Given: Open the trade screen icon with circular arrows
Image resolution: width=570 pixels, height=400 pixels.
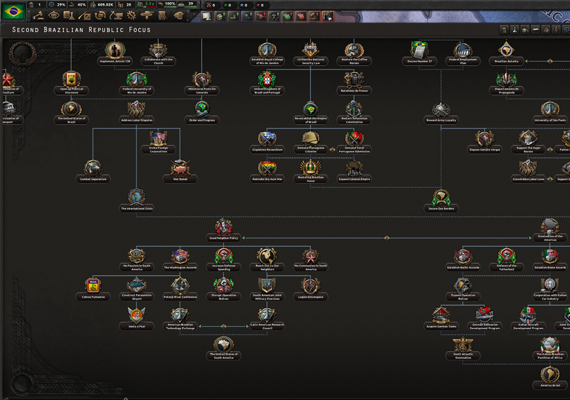Looking at the screenshot, I should coord(100,16).
